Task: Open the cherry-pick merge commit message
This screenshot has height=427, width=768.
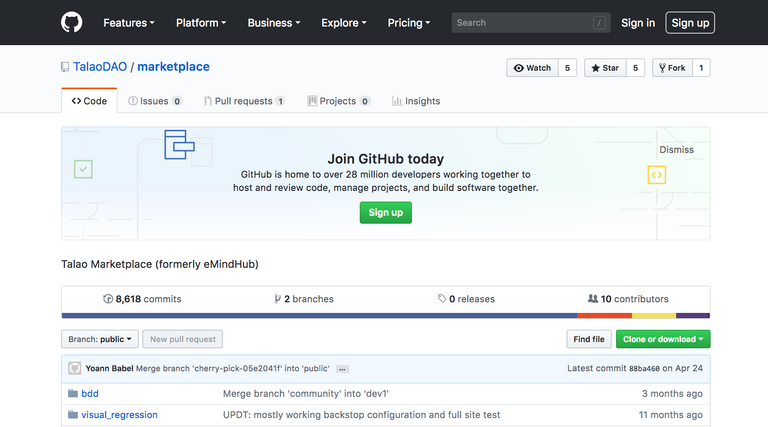Action: tap(233, 368)
